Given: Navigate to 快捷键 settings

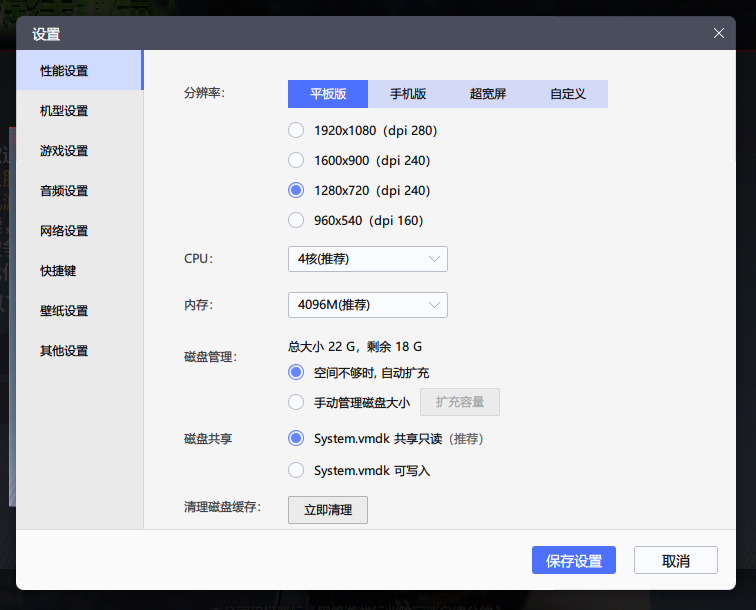Looking at the screenshot, I should click(58, 271).
